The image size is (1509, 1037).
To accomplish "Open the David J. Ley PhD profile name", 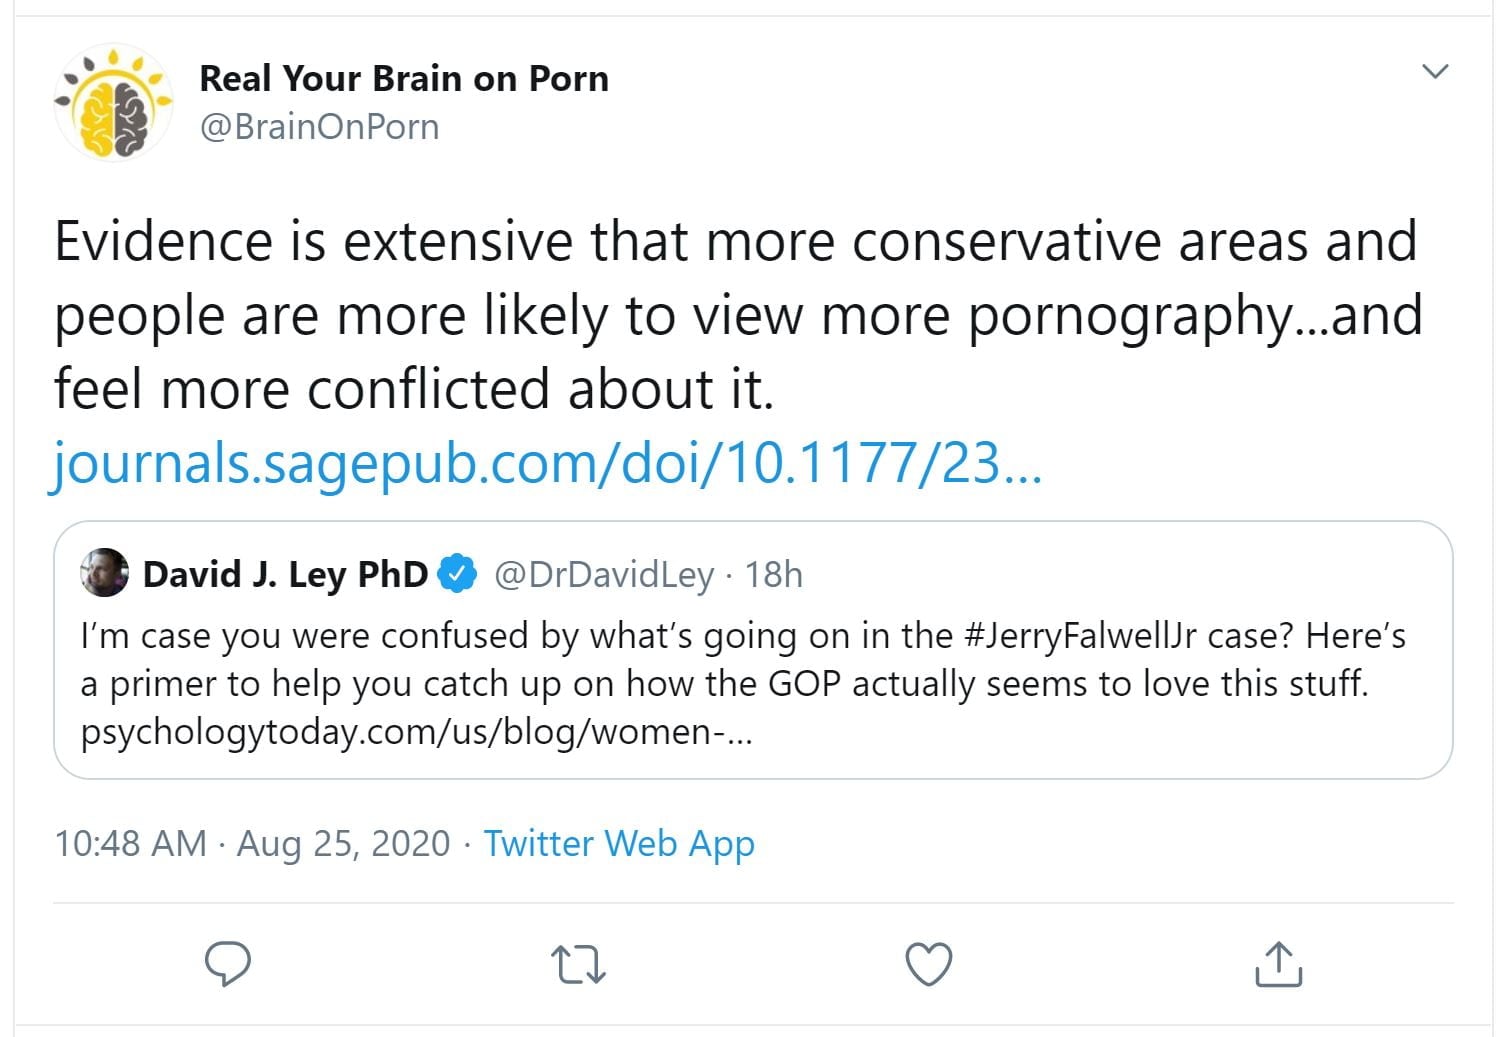I will coord(285,575).
